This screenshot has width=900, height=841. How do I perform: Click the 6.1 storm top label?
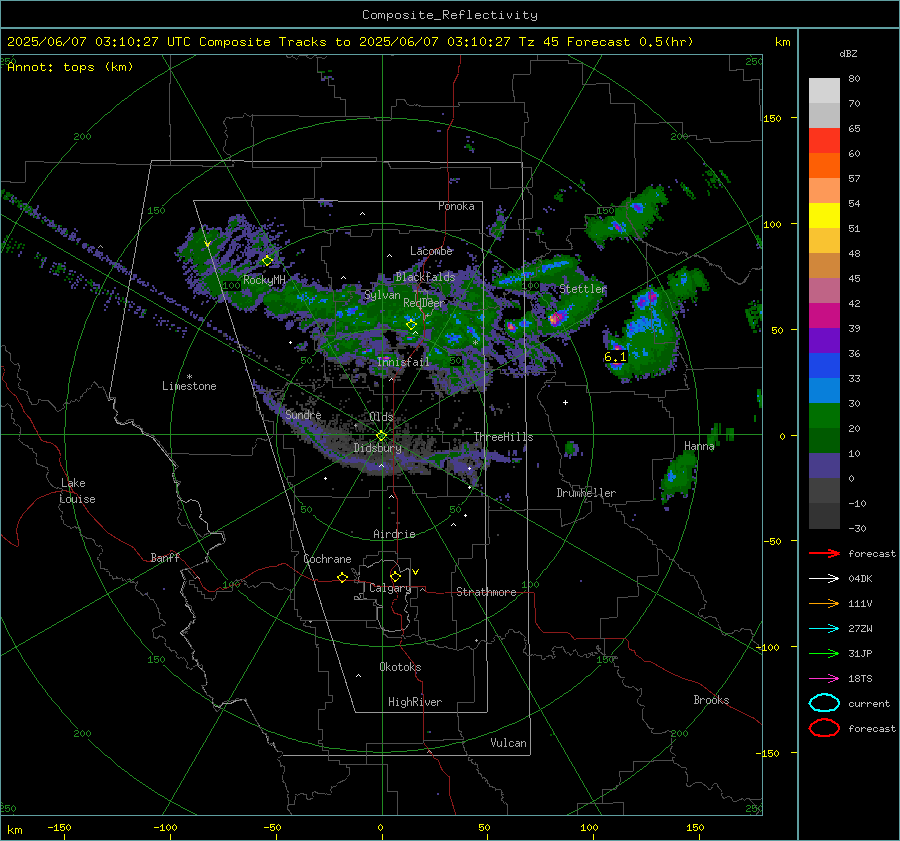pos(615,356)
